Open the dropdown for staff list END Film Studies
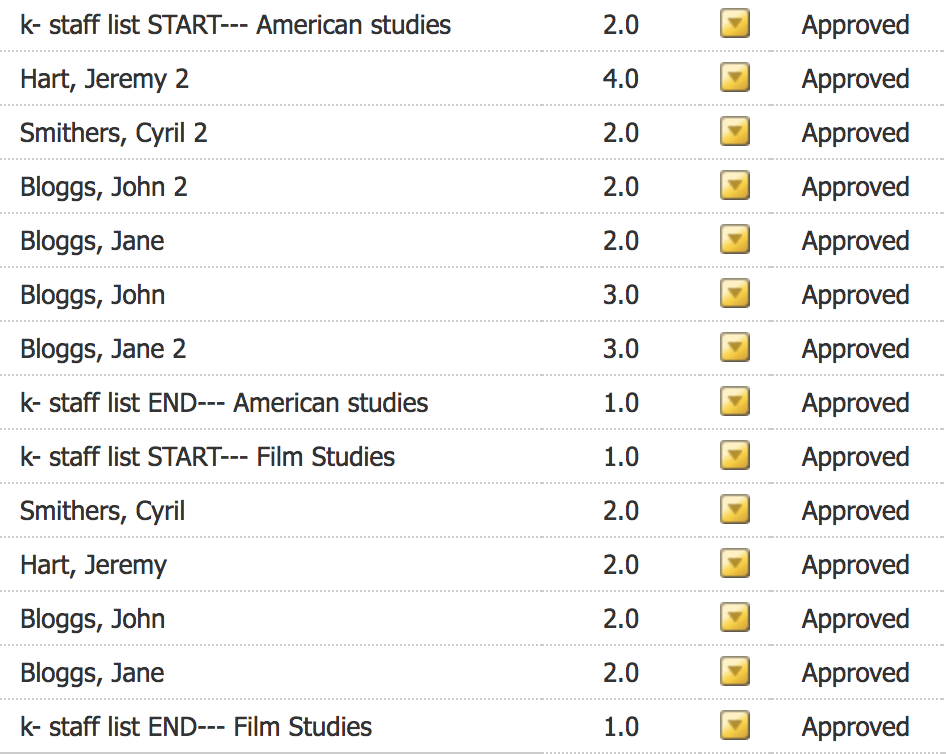The height and width of the screenshot is (754, 946). coord(735,726)
